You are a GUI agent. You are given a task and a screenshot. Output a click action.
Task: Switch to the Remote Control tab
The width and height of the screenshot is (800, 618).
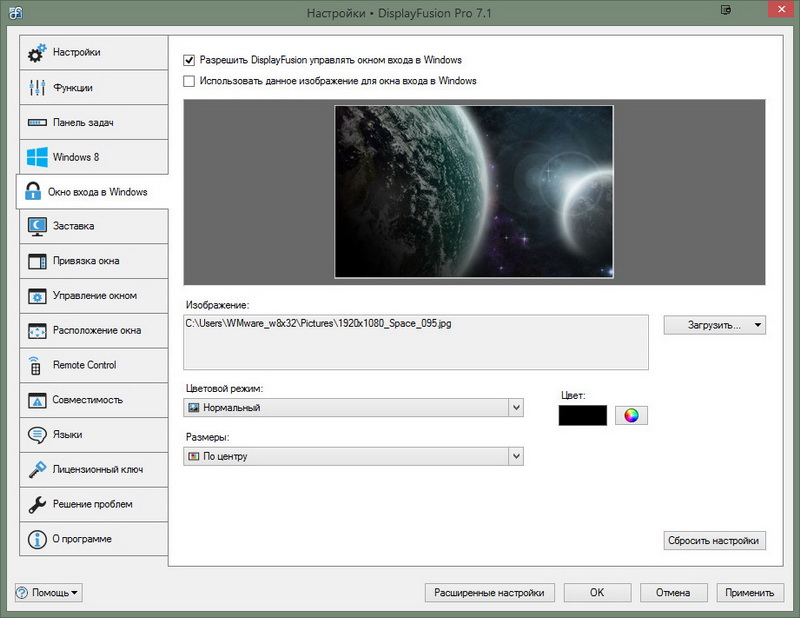(x=94, y=365)
